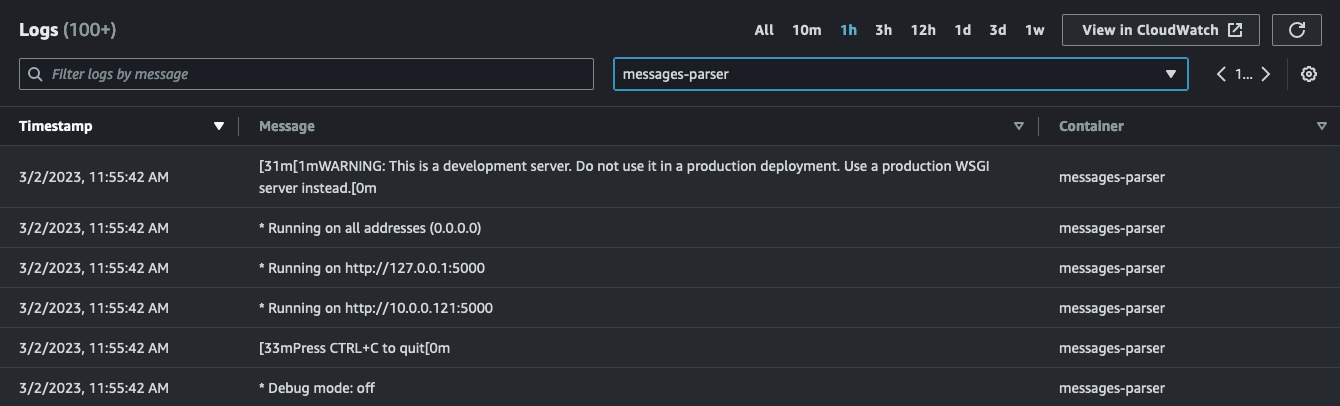Go to next logs page
This screenshot has height=406, width=1340.
point(1266,74)
